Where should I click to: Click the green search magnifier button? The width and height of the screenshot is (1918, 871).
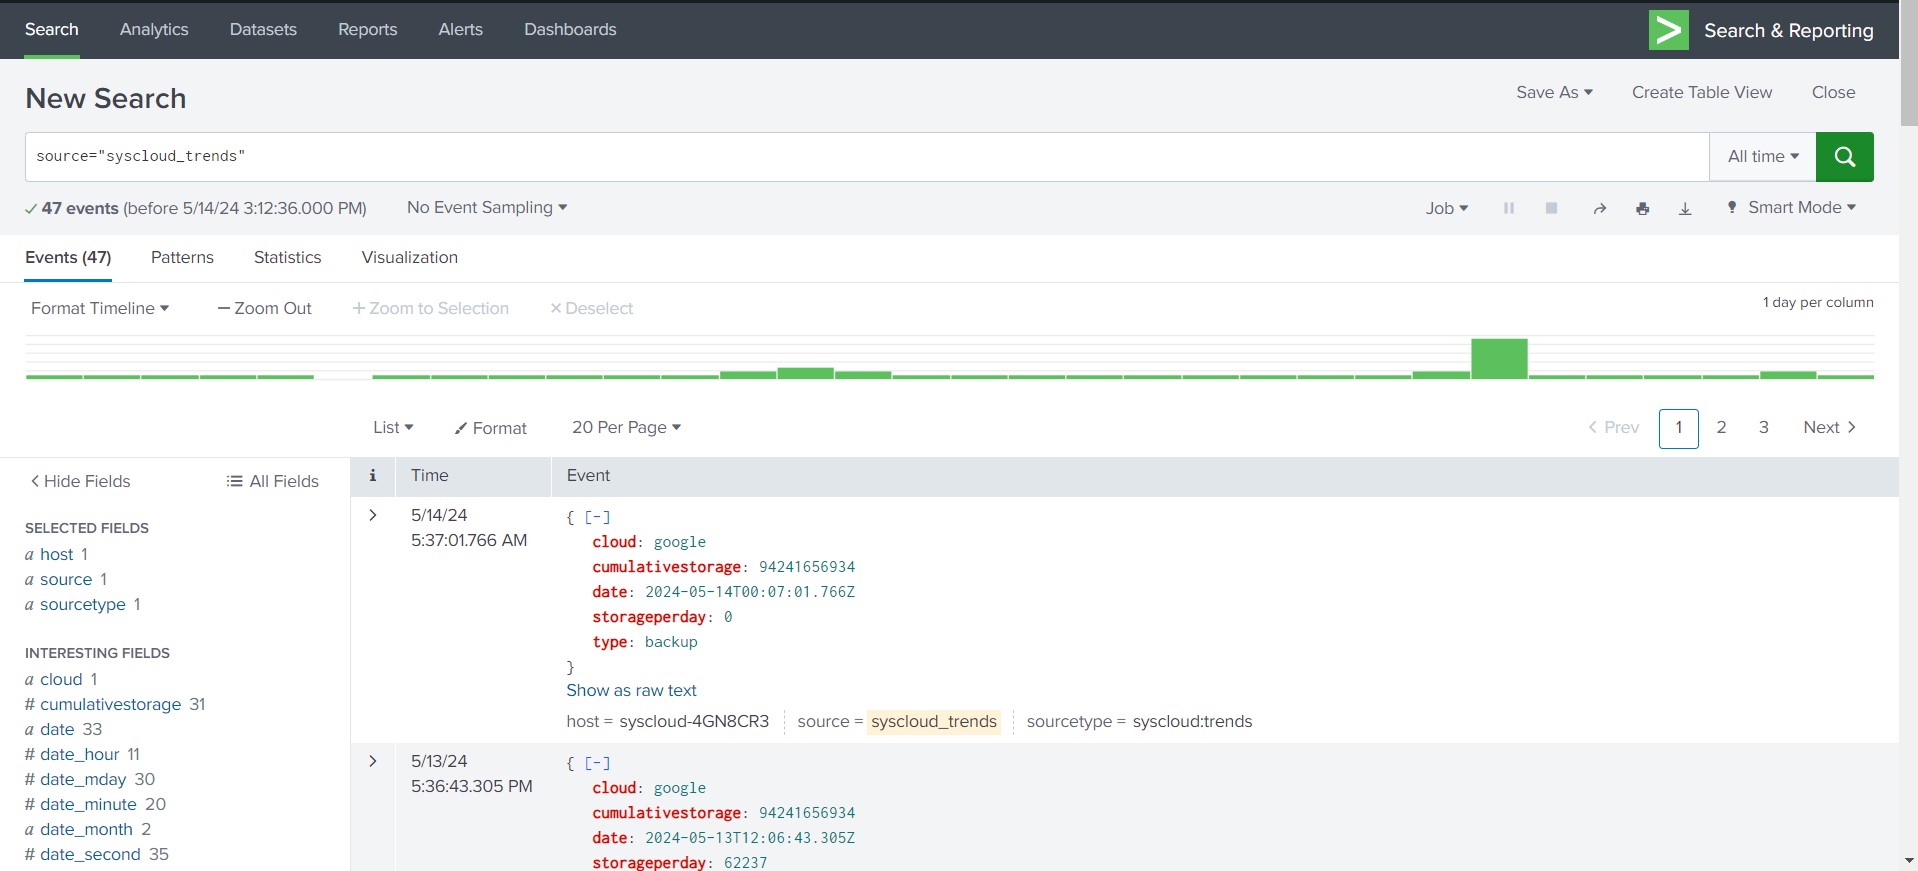click(1844, 157)
